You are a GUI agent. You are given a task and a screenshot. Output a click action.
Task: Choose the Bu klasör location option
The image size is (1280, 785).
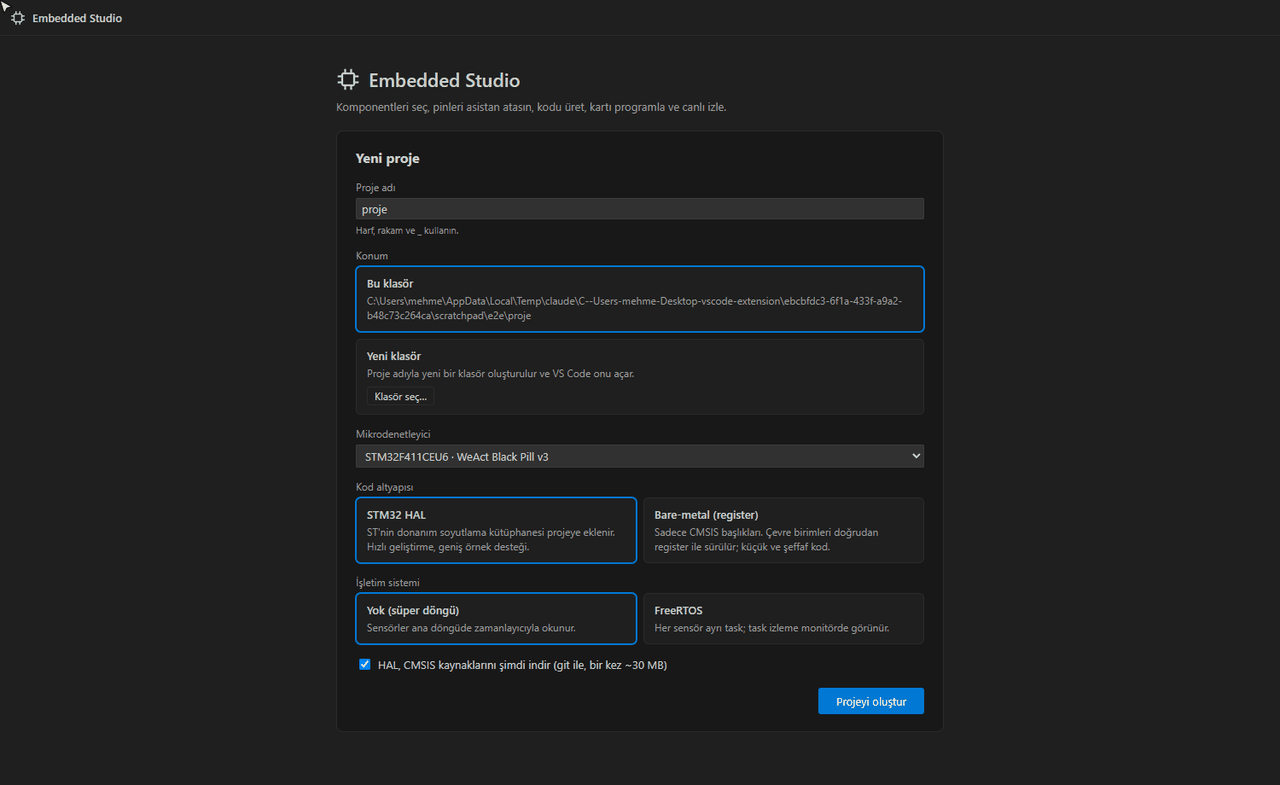pyautogui.click(x=640, y=299)
